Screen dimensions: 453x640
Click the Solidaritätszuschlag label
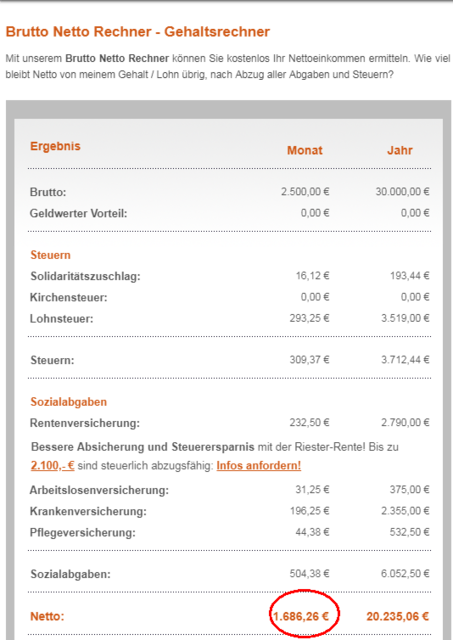(x=85, y=276)
